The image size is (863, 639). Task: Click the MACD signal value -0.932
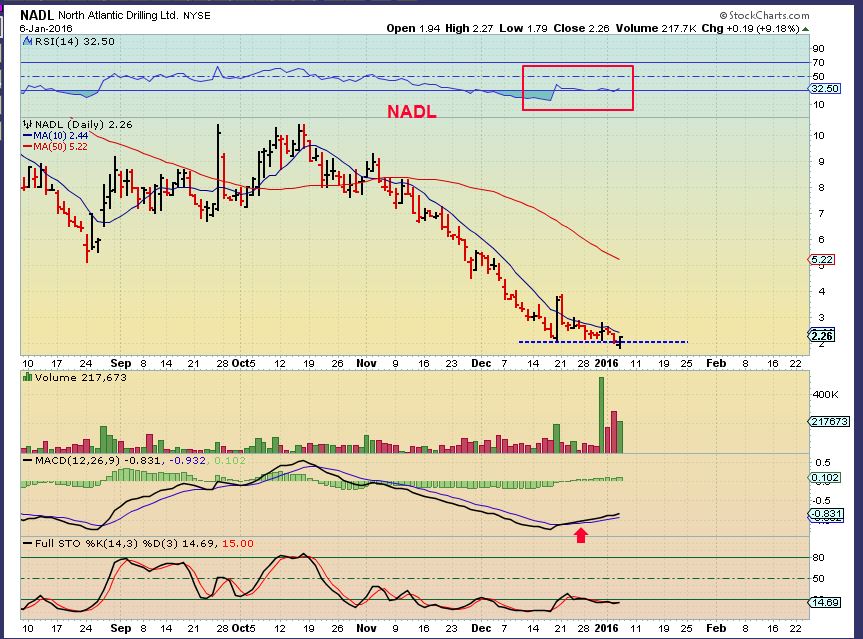point(187,461)
